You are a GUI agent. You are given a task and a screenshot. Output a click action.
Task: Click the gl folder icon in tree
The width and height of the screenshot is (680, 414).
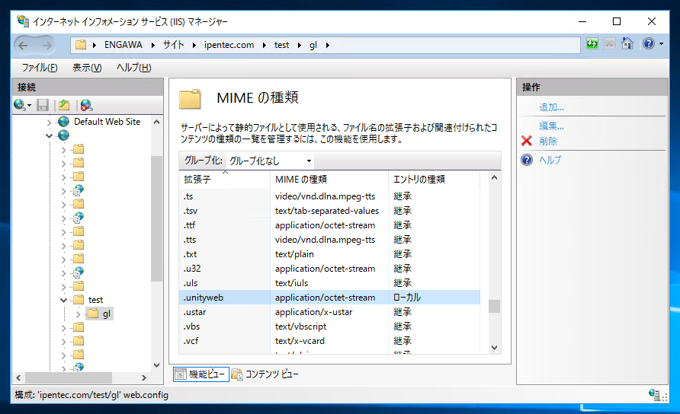(x=93, y=313)
